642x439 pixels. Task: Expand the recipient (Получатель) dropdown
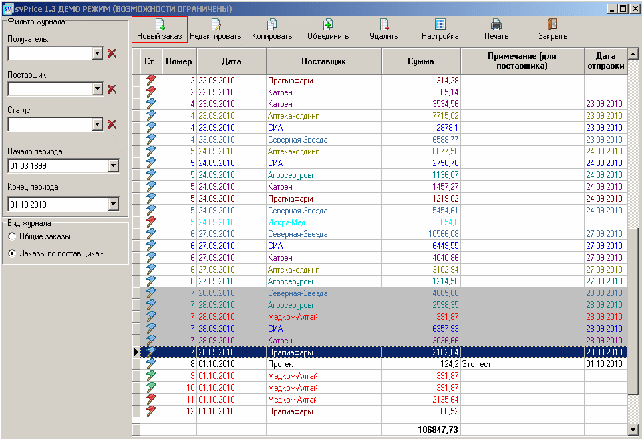click(x=97, y=53)
